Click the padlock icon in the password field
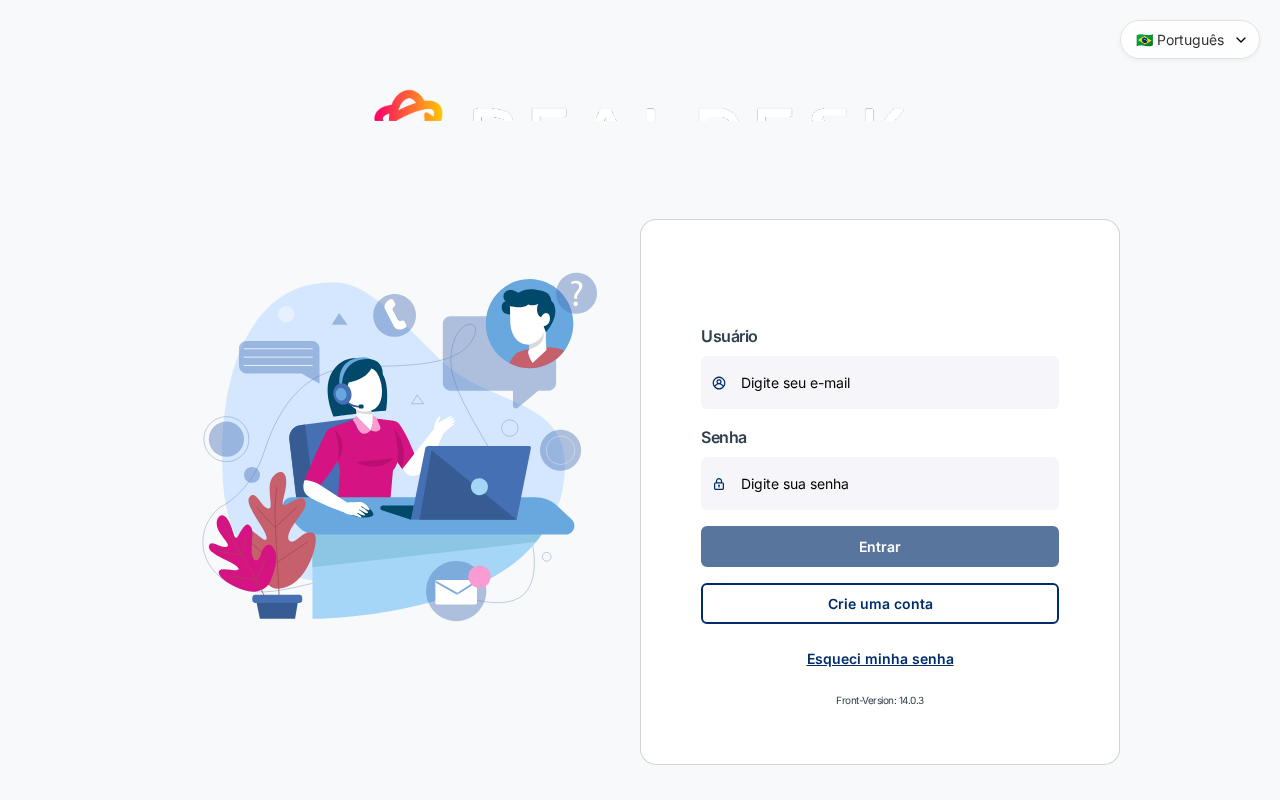 pos(719,484)
